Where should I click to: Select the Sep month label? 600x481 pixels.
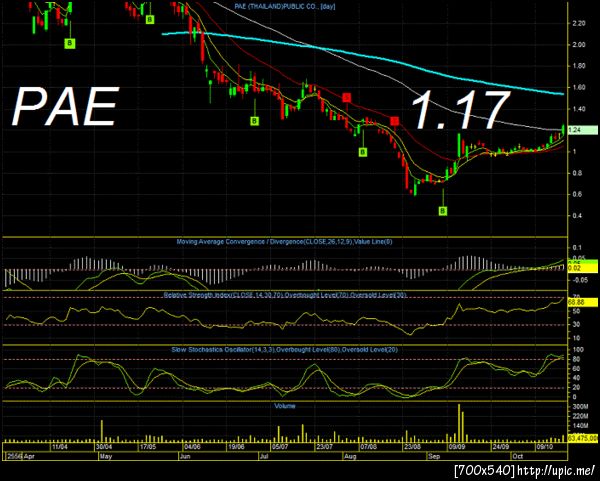pyautogui.click(x=434, y=456)
